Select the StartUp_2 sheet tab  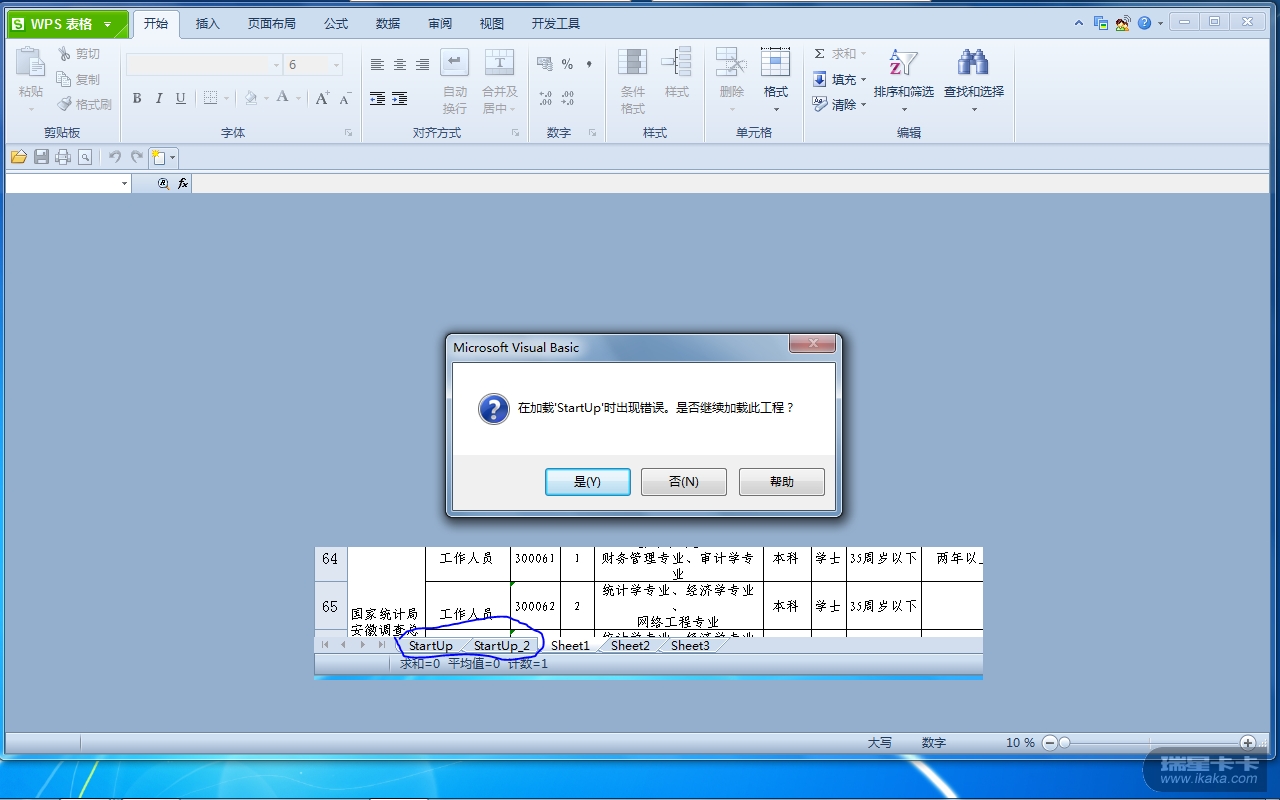pyautogui.click(x=501, y=646)
